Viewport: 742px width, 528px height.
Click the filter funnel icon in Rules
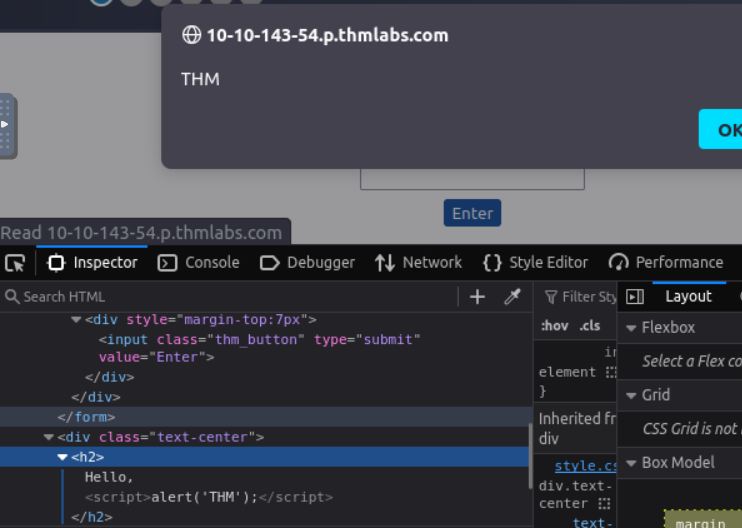550,297
